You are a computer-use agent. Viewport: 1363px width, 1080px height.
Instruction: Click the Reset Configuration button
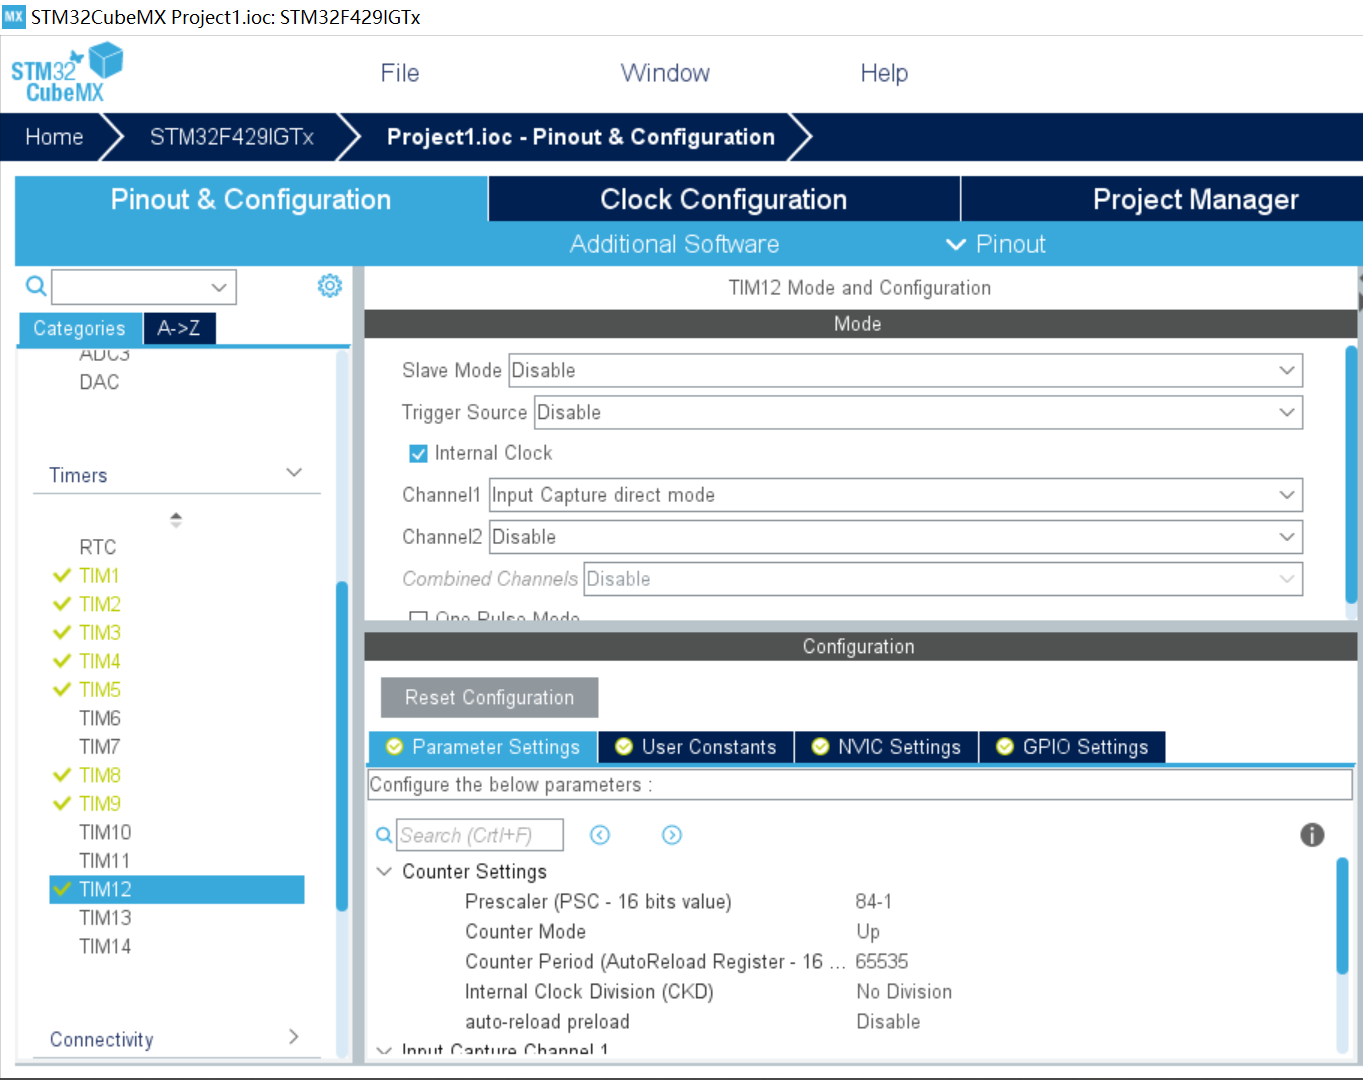click(x=490, y=698)
